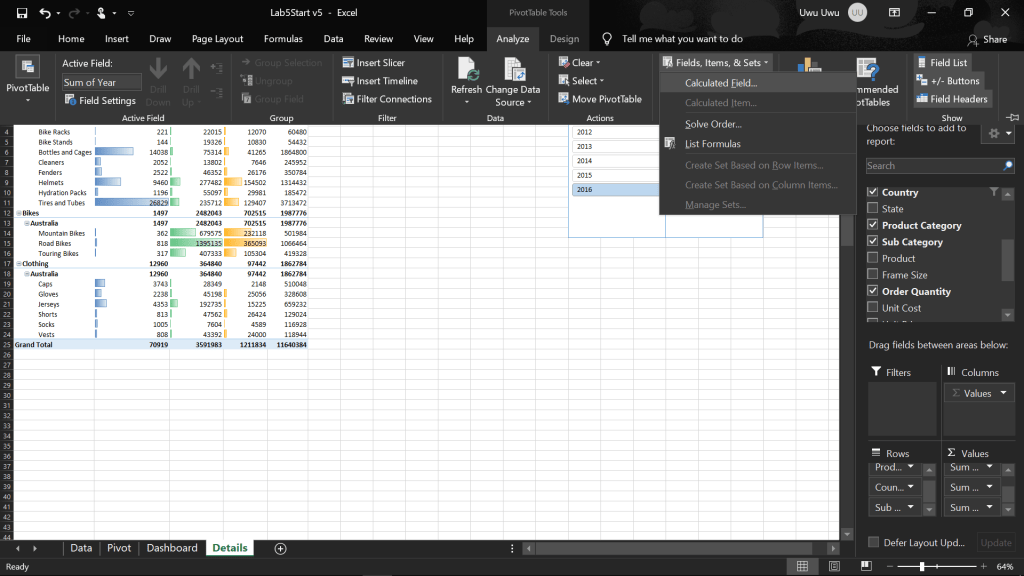Image resolution: width=1024 pixels, height=576 pixels.
Task: Choose Calculated Field from the menu
Action: pyautogui.click(x=721, y=83)
